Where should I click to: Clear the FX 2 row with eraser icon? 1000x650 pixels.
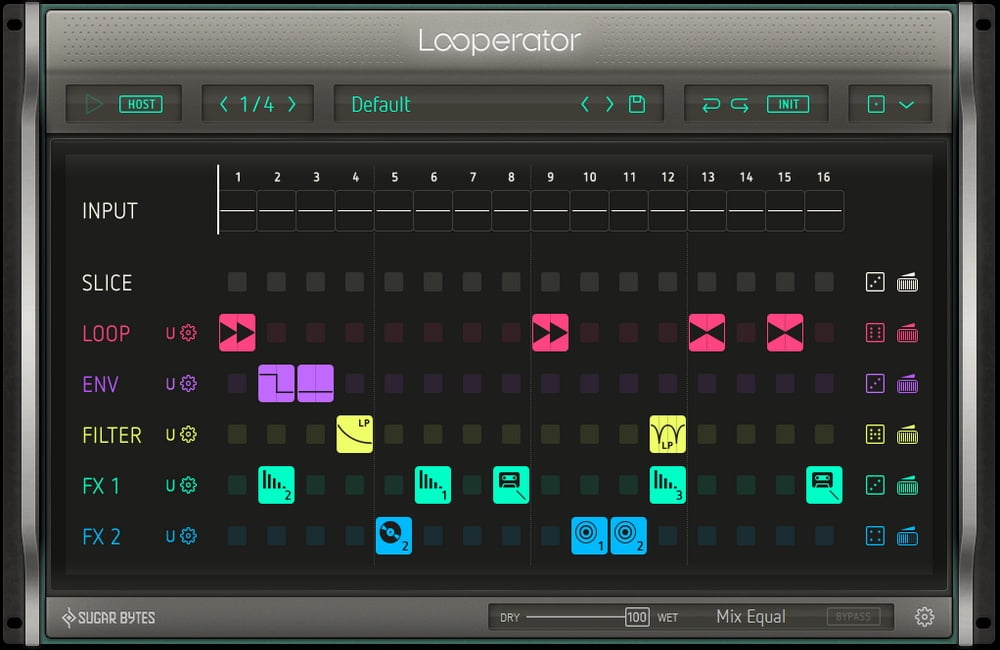(x=908, y=536)
